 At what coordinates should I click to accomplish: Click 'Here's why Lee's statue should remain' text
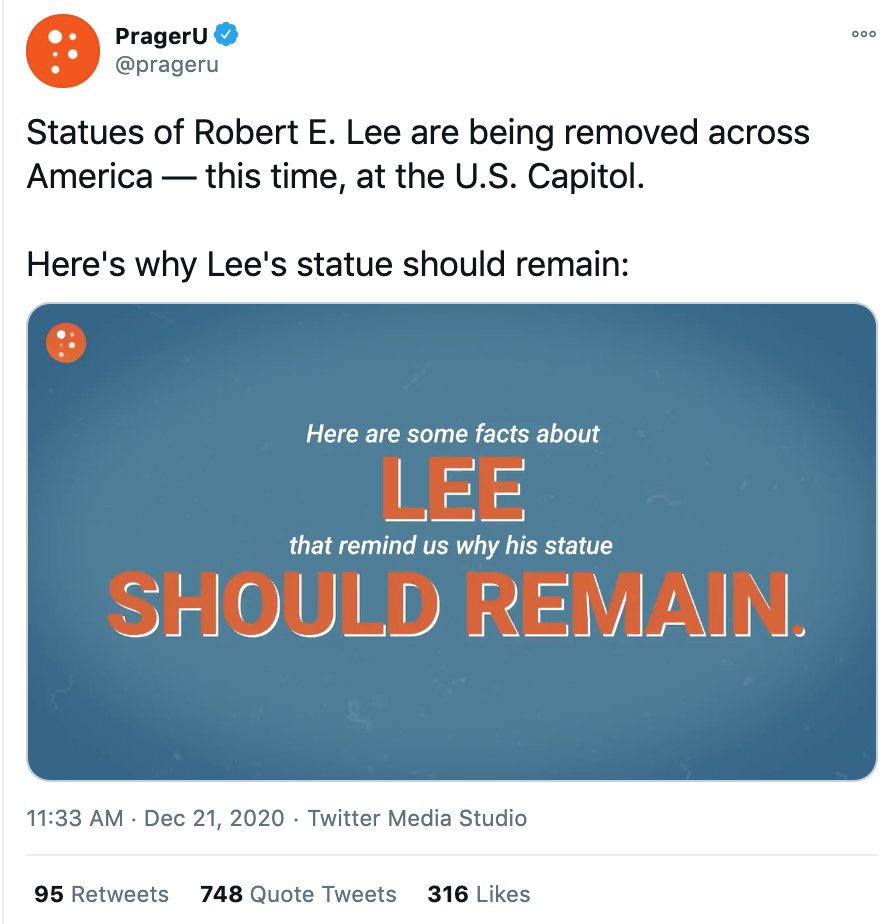[x=328, y=264]
